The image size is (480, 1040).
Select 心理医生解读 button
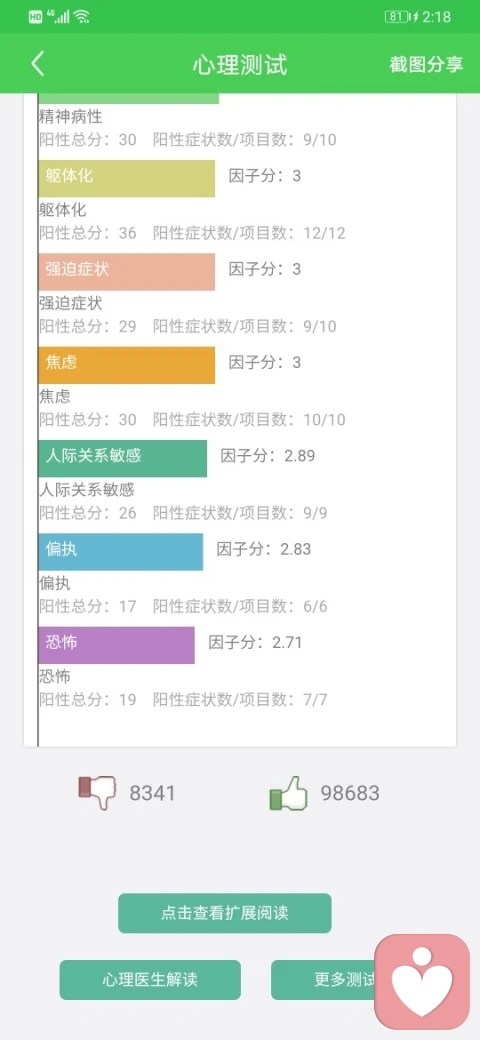click(150, 979)
